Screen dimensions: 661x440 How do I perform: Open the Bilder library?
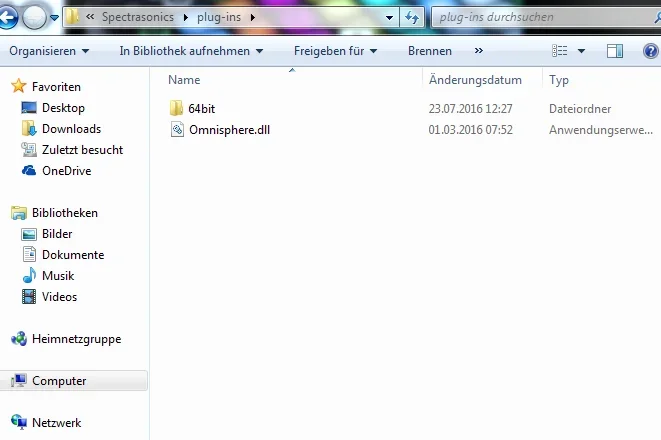click(57, 234)
